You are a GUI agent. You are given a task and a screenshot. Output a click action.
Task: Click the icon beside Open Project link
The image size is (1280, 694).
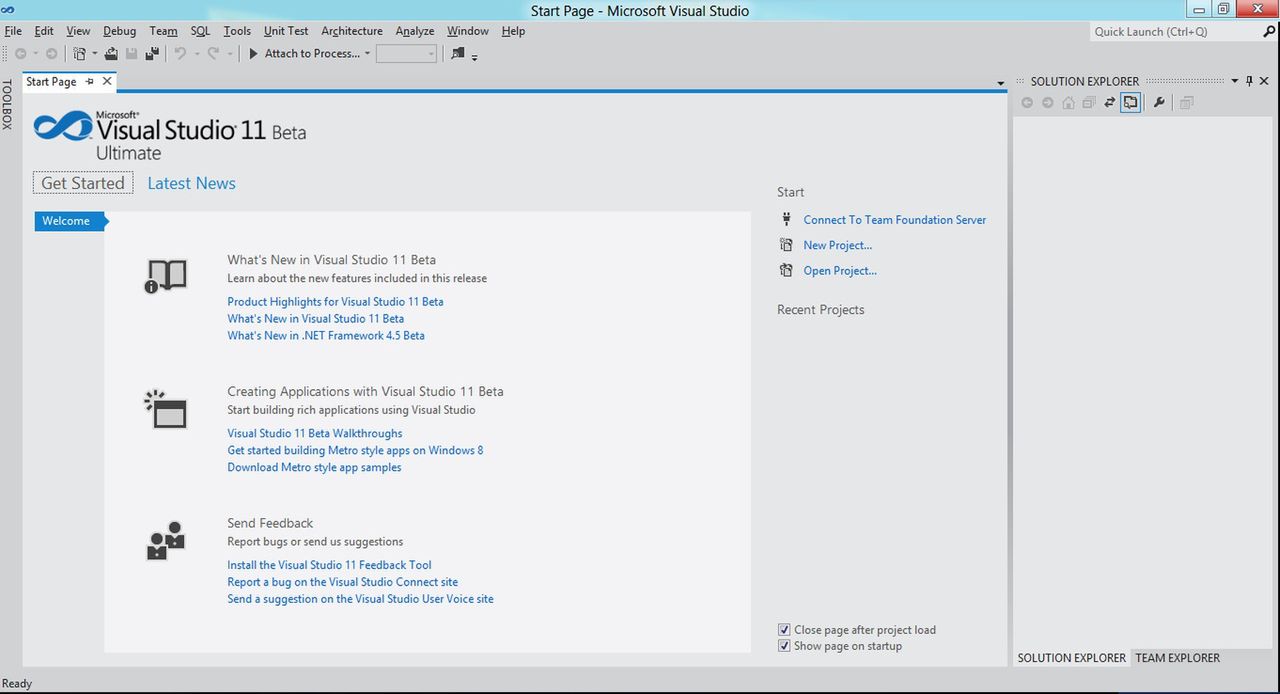pyautogui.click(x=786, y=271)
